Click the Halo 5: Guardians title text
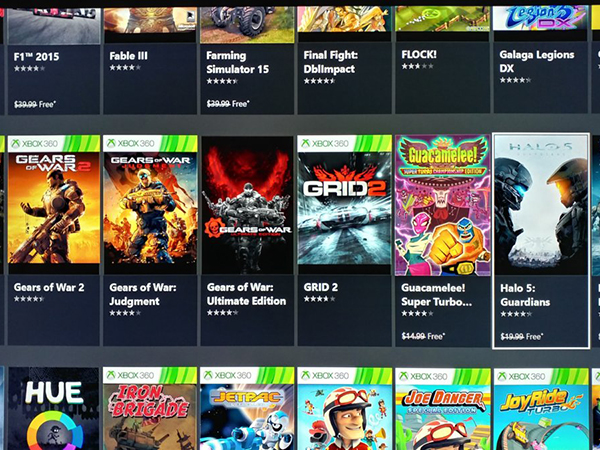600x450 pixels. pos(525,295)
